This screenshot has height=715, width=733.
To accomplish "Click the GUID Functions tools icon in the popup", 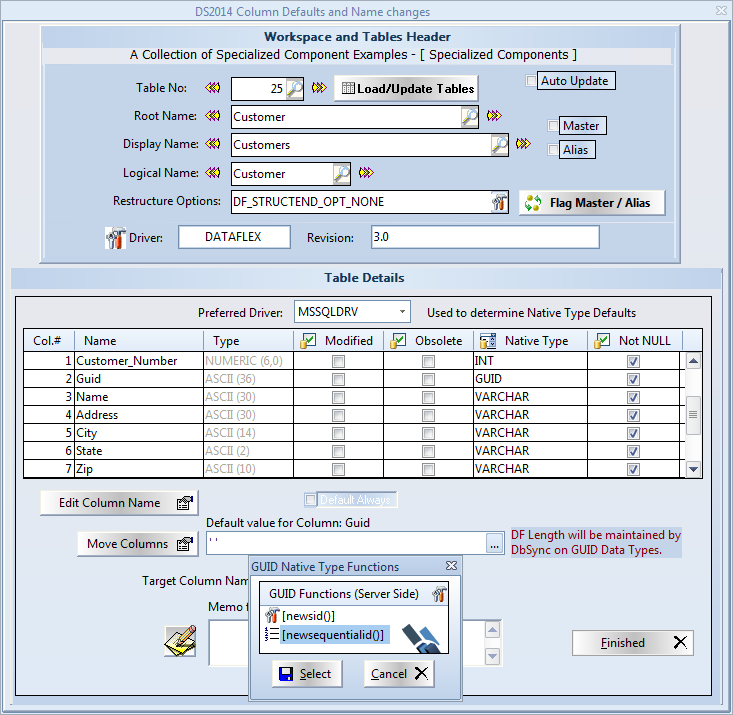I will click(438, 594).
